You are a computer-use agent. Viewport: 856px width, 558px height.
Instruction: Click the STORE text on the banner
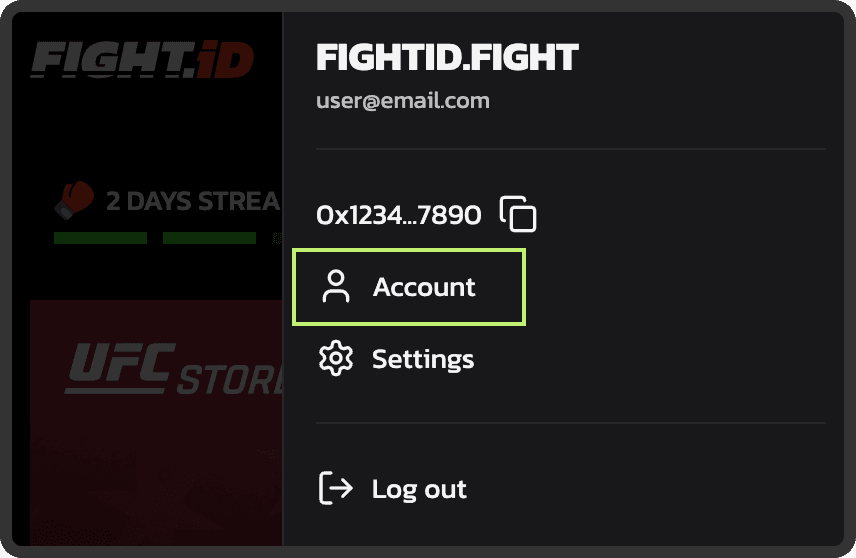pos(230,379)
